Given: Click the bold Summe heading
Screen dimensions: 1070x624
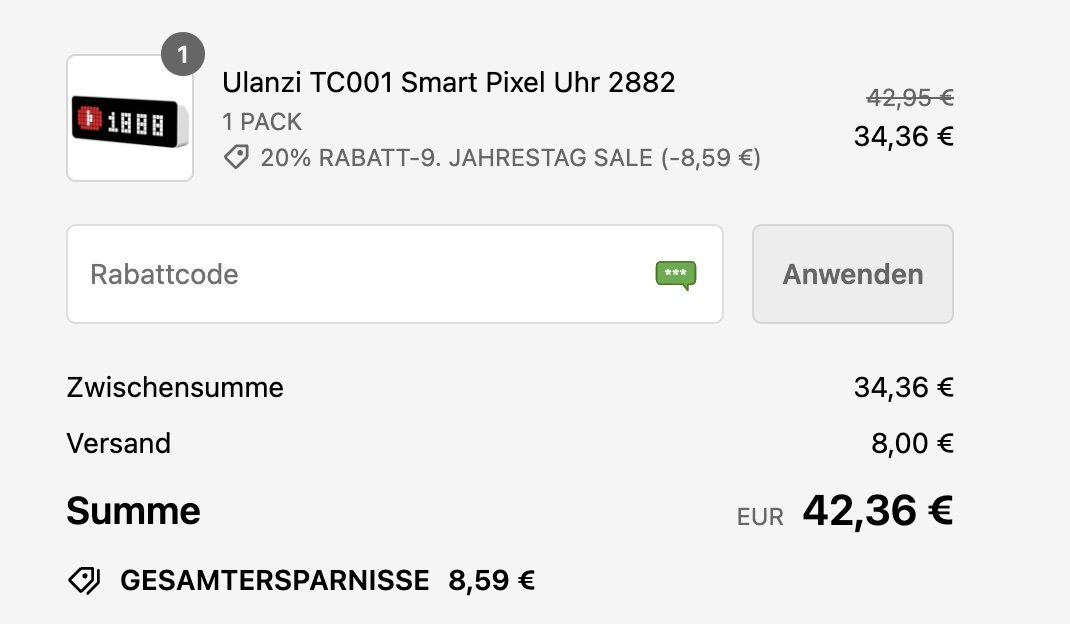Looking at the screenshot, I should point(133,511).
